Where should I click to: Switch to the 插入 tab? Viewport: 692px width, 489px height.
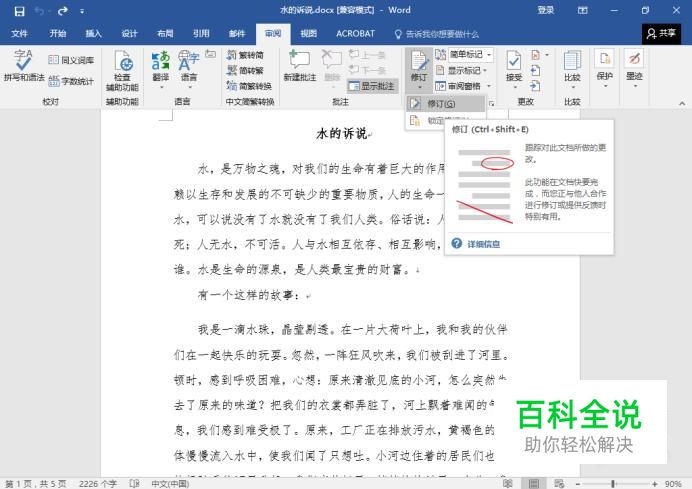click(x=93, y=34)
